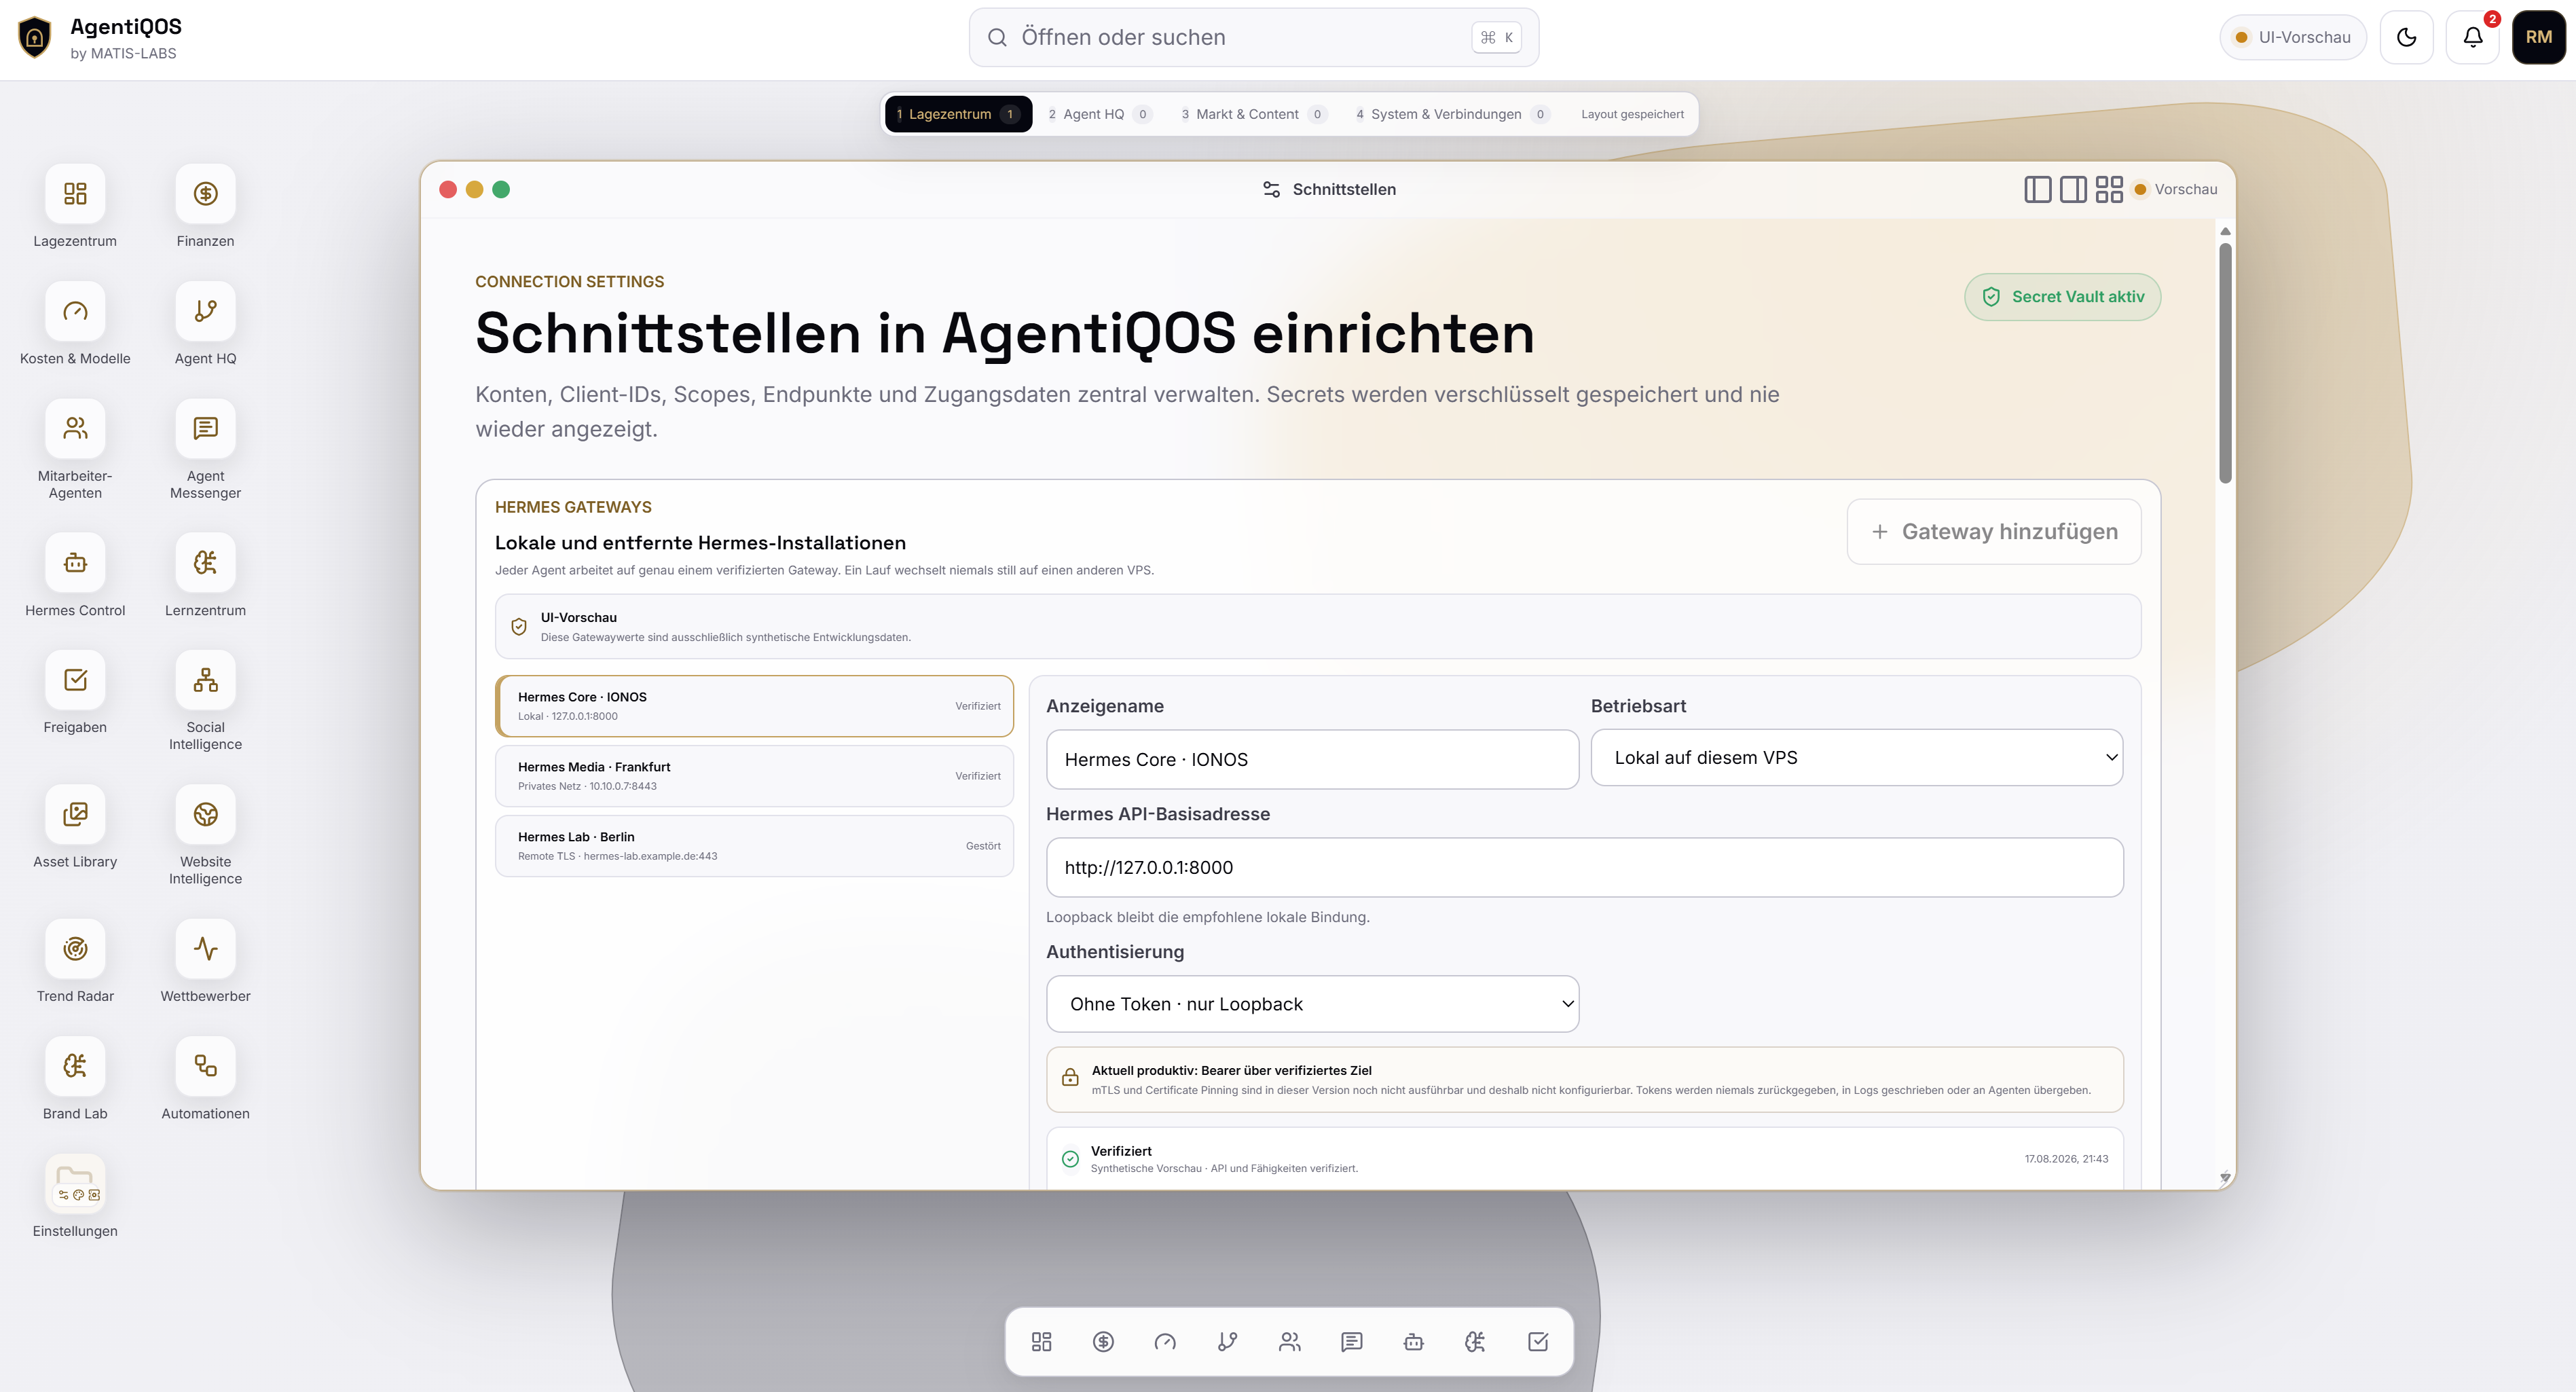Open Wettbewerber activity icon
The height and width of the screenshot is (1392, 2576).
pyautogui.click(x=205, y=949)
